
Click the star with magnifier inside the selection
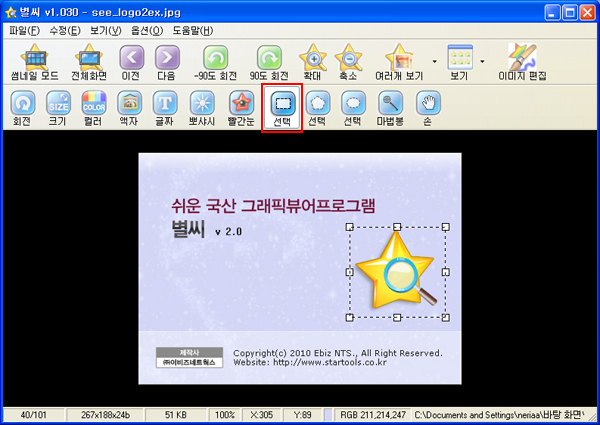click(396, 271)
